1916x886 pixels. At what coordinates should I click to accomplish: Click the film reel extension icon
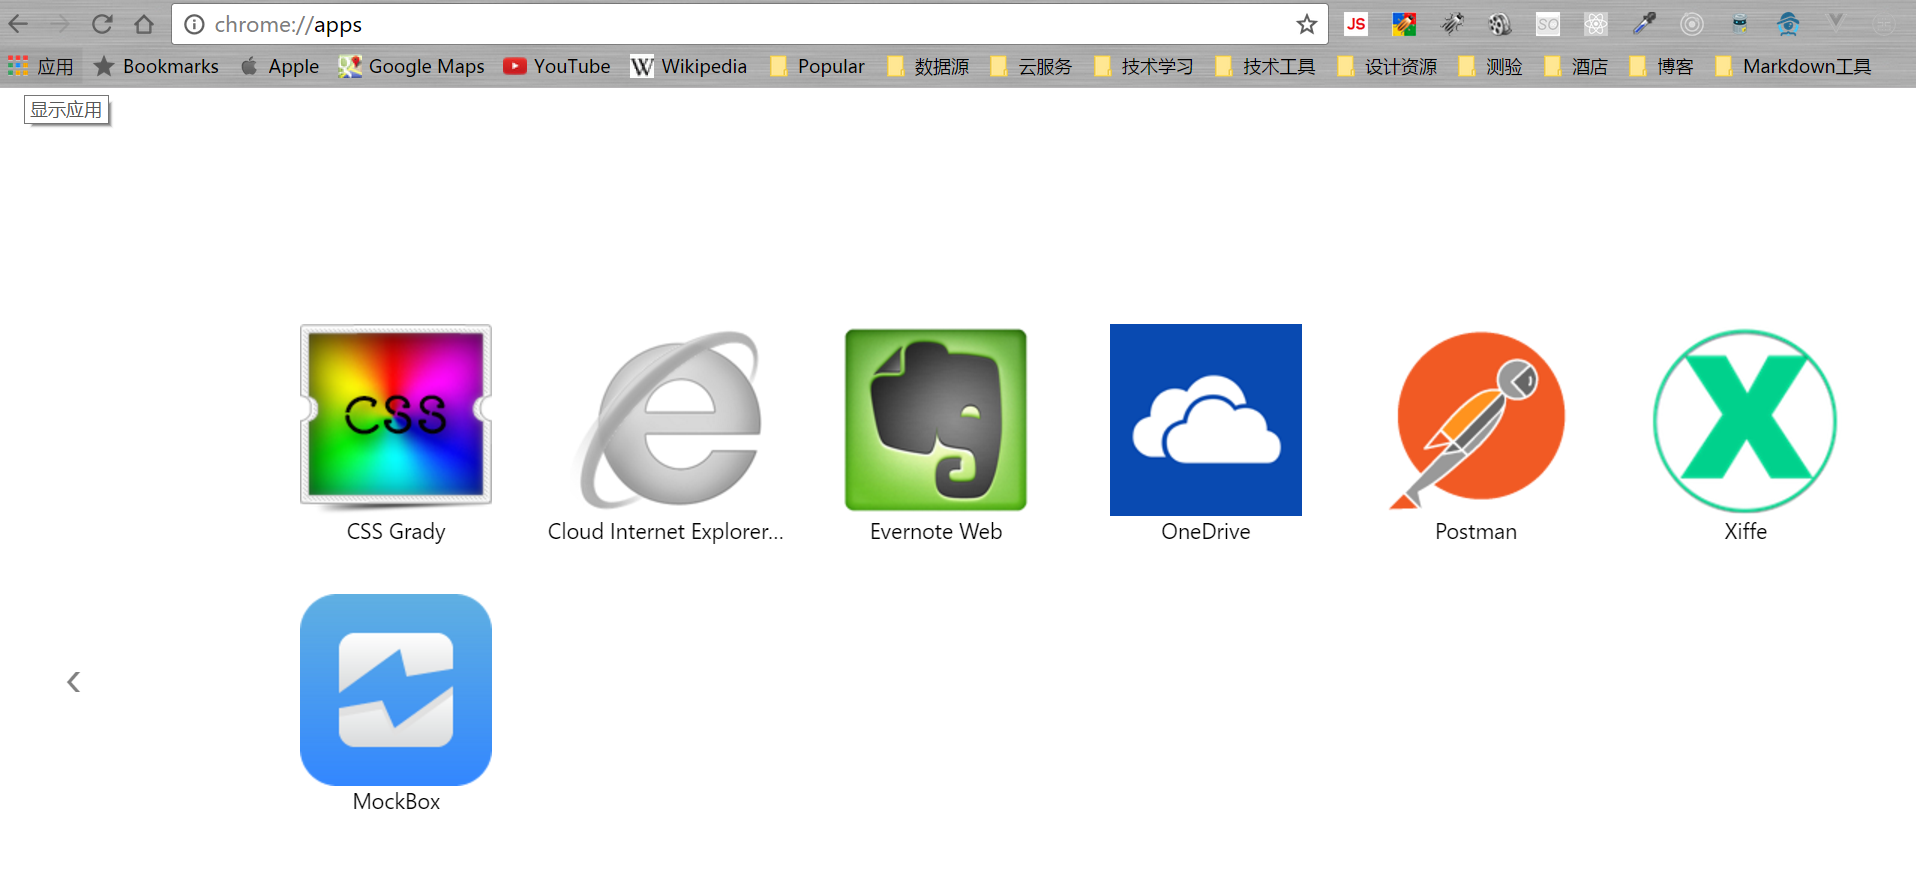(1500, 24)
